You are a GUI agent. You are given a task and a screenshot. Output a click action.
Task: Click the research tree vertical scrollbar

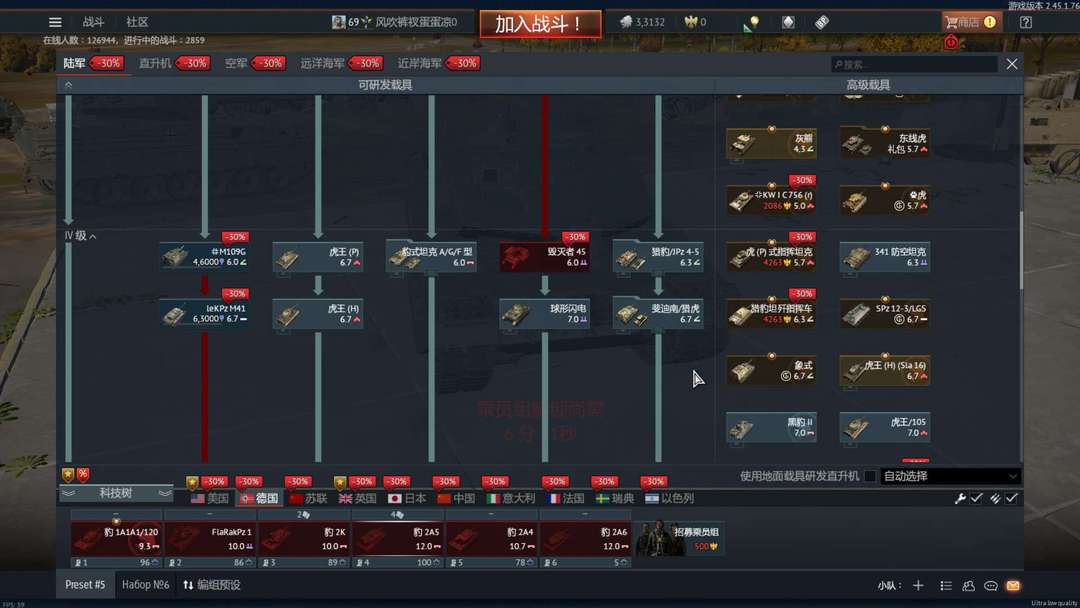[x=1020, y=251]
